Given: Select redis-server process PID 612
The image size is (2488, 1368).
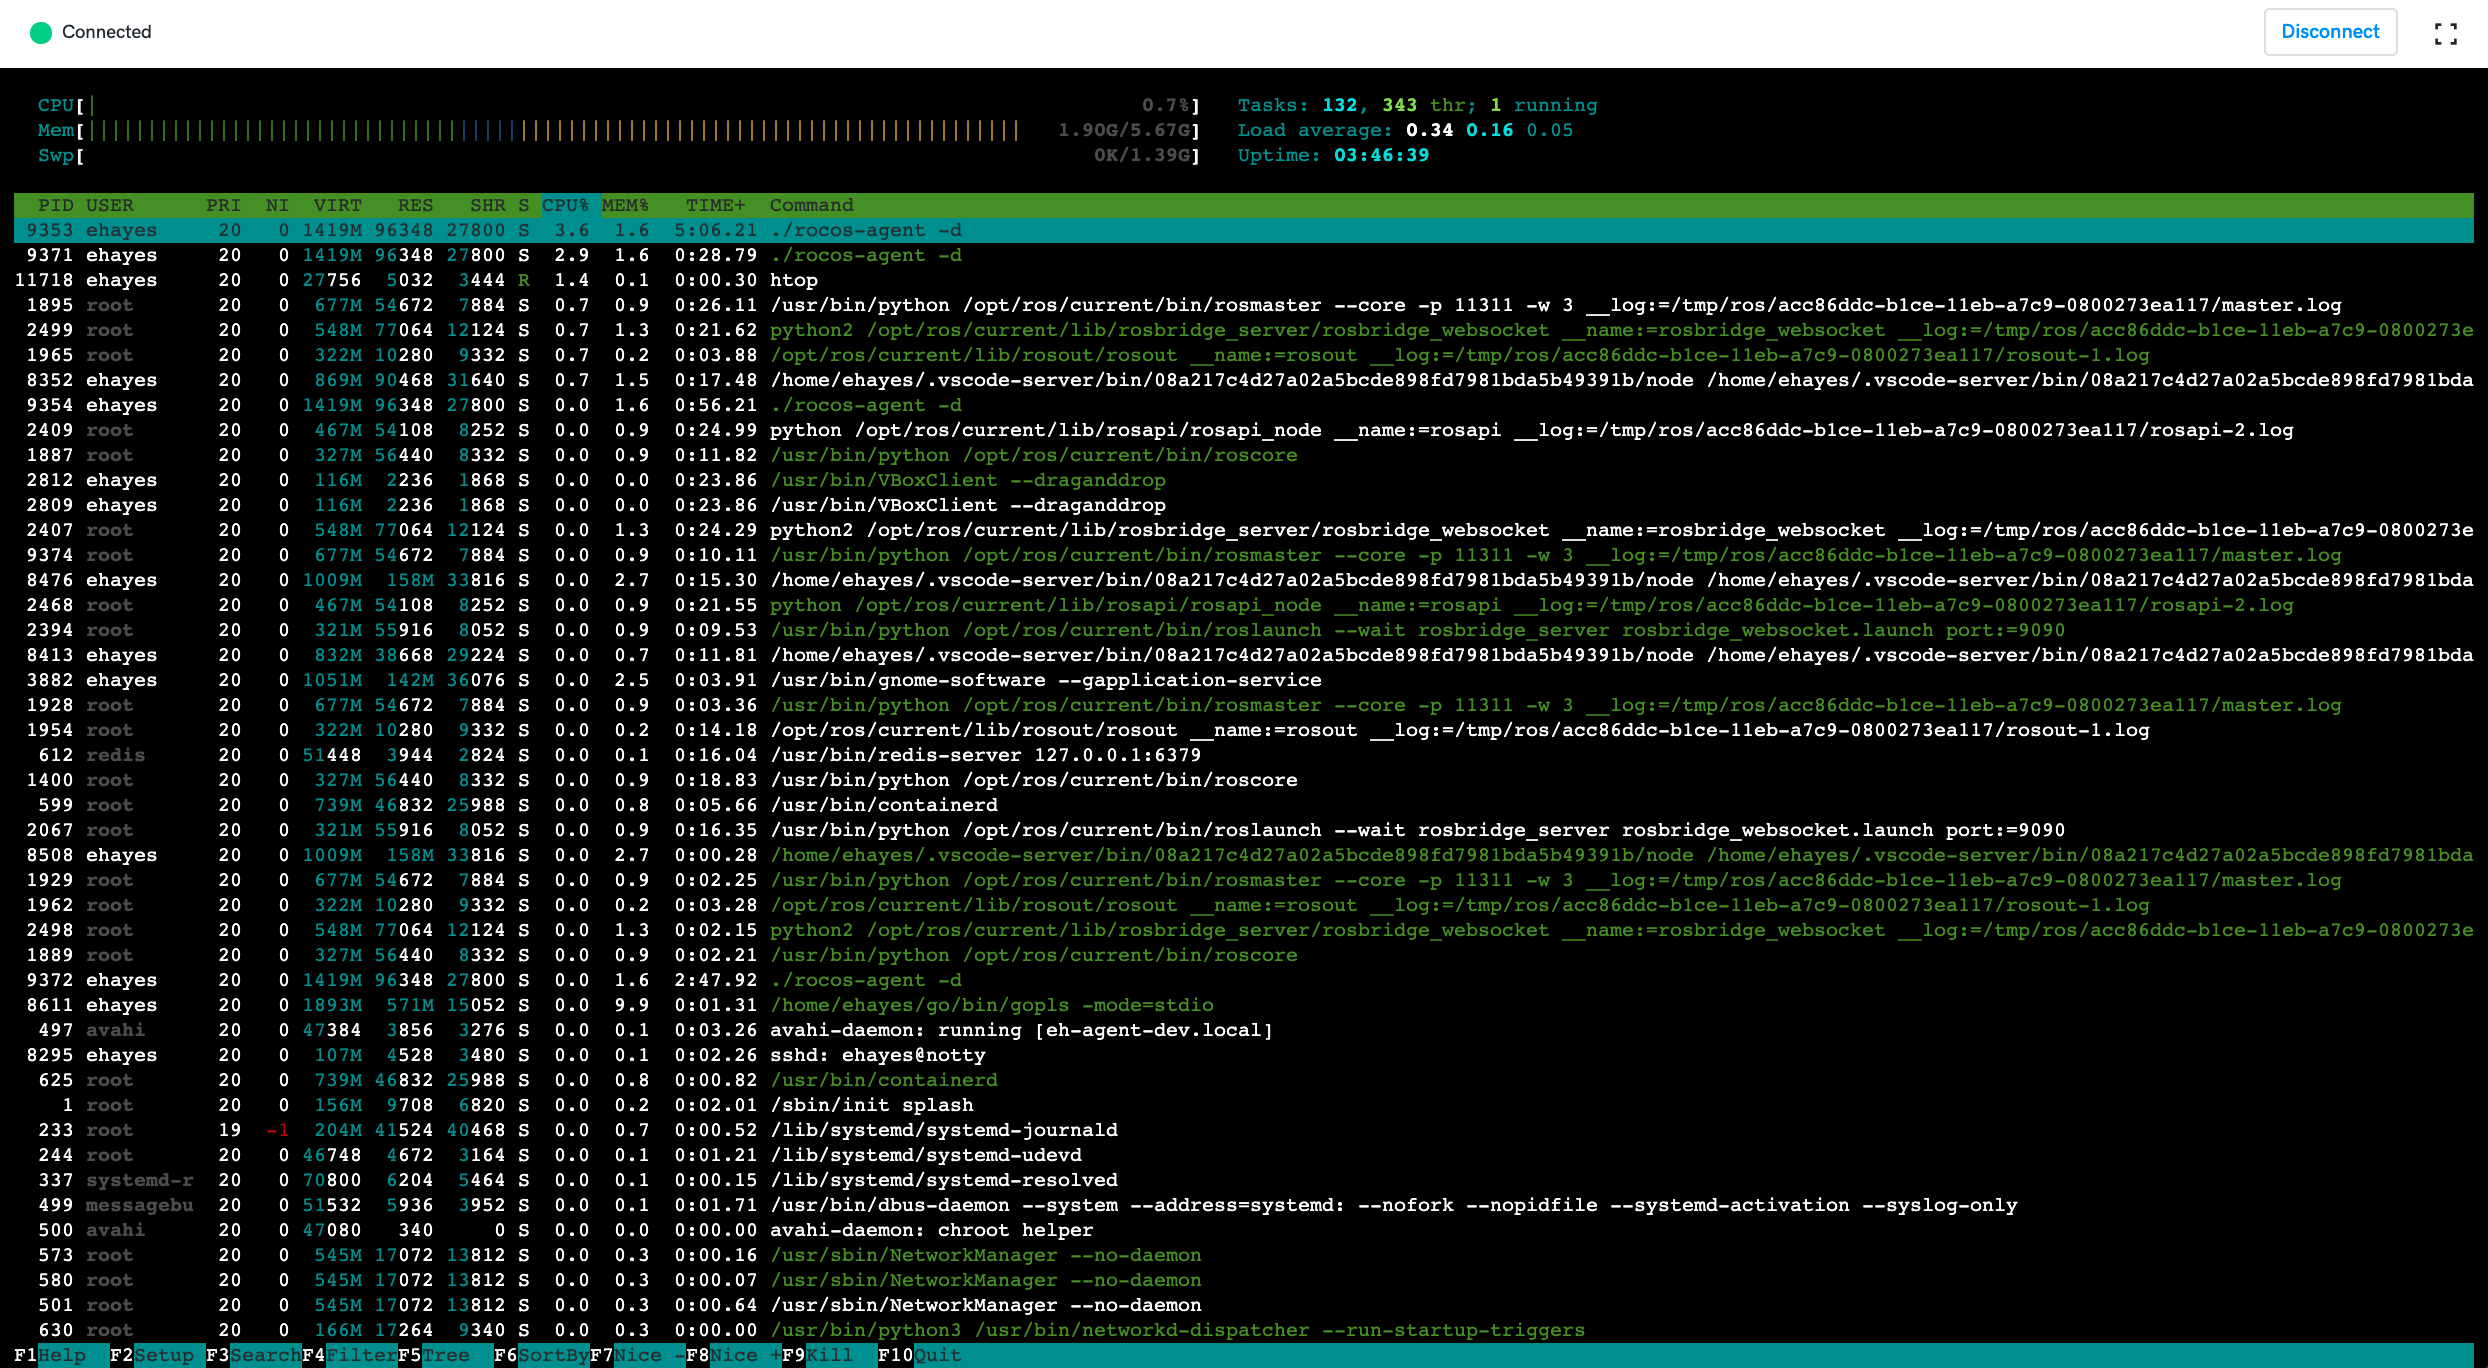Looking at the screenshot, I should click(x=1243, y=755).
